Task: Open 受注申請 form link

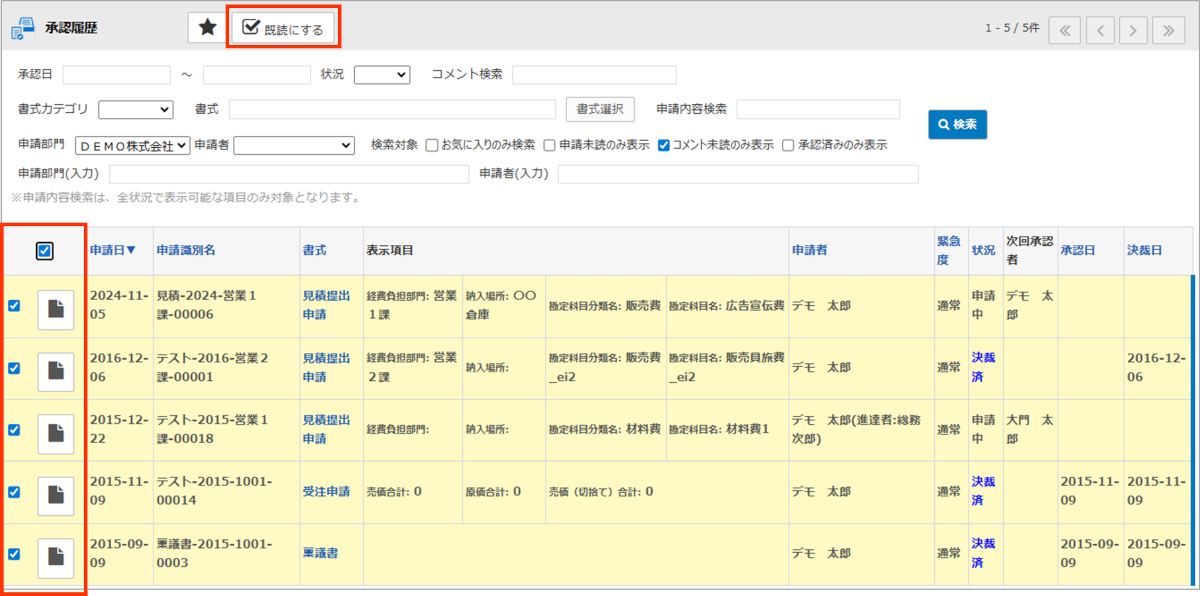Action: (x=326, y=492)
